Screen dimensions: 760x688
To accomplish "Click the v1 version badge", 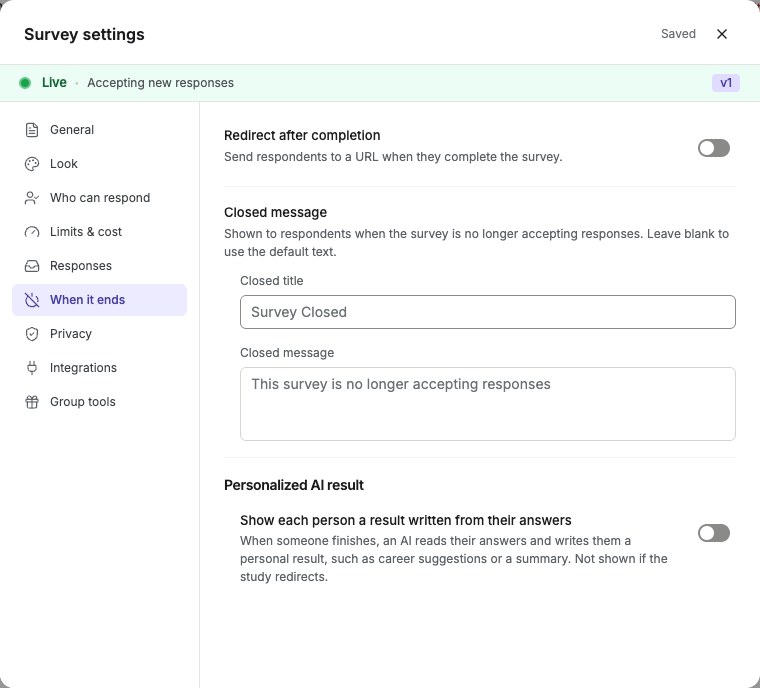I will (726, 83).
